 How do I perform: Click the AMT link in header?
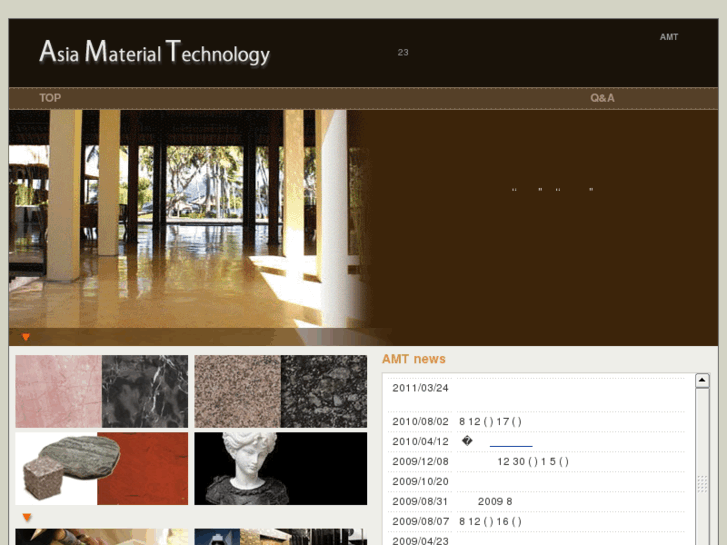click(669, 37)
